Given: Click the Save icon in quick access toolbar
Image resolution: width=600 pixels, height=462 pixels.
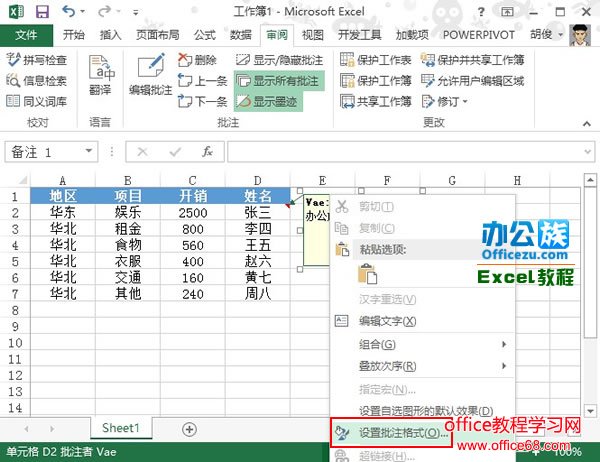Looking at the screenshot, I should [42, 11].
